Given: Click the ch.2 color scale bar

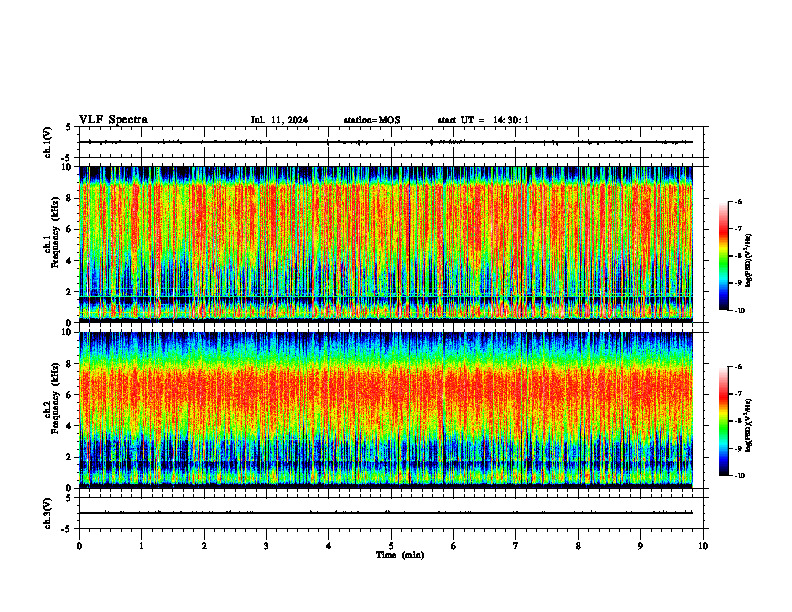Looking at the screenshot, I should tap(724, 421).
